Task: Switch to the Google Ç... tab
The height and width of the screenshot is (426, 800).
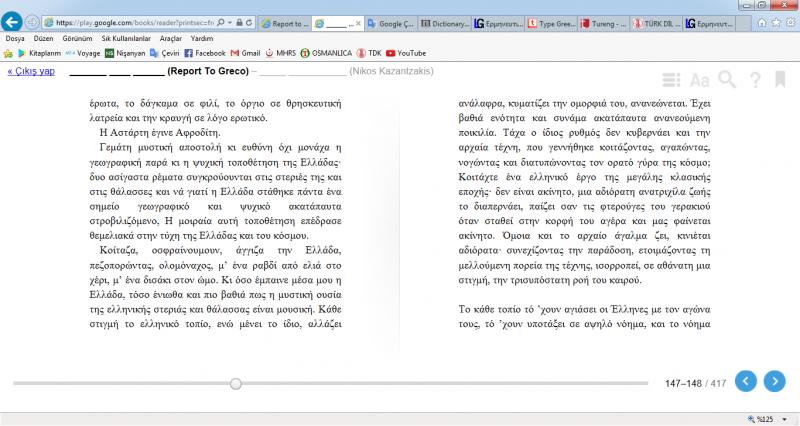Action: pos(390,23)
